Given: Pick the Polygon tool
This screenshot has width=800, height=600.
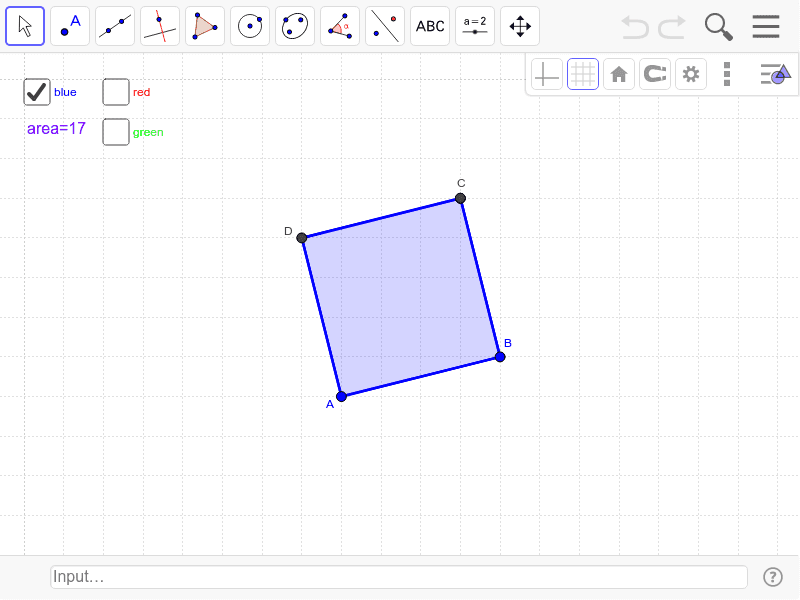Looking at the screenshot, I should click(x=204, y=26).
